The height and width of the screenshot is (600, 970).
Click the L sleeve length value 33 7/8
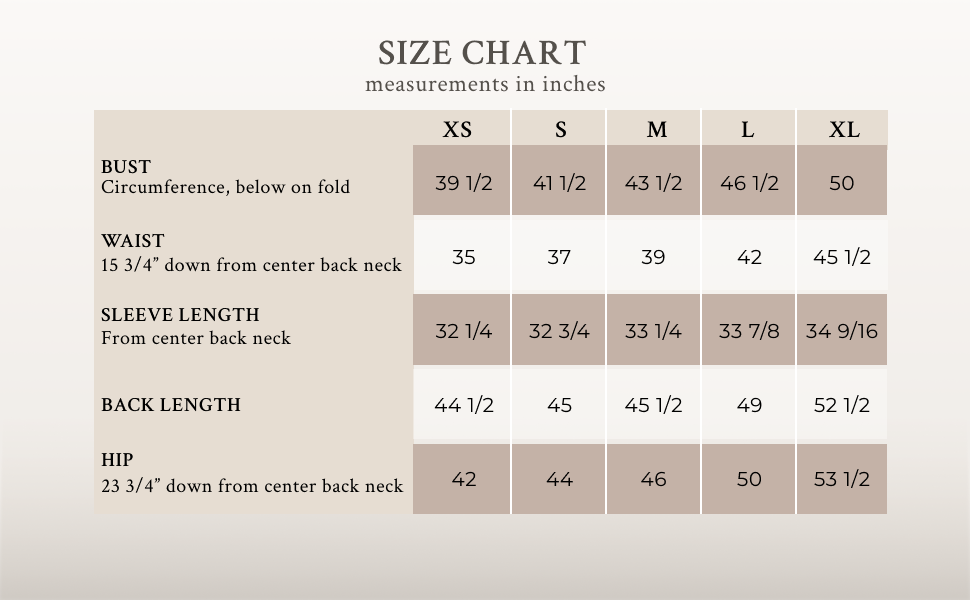[749, 331]
